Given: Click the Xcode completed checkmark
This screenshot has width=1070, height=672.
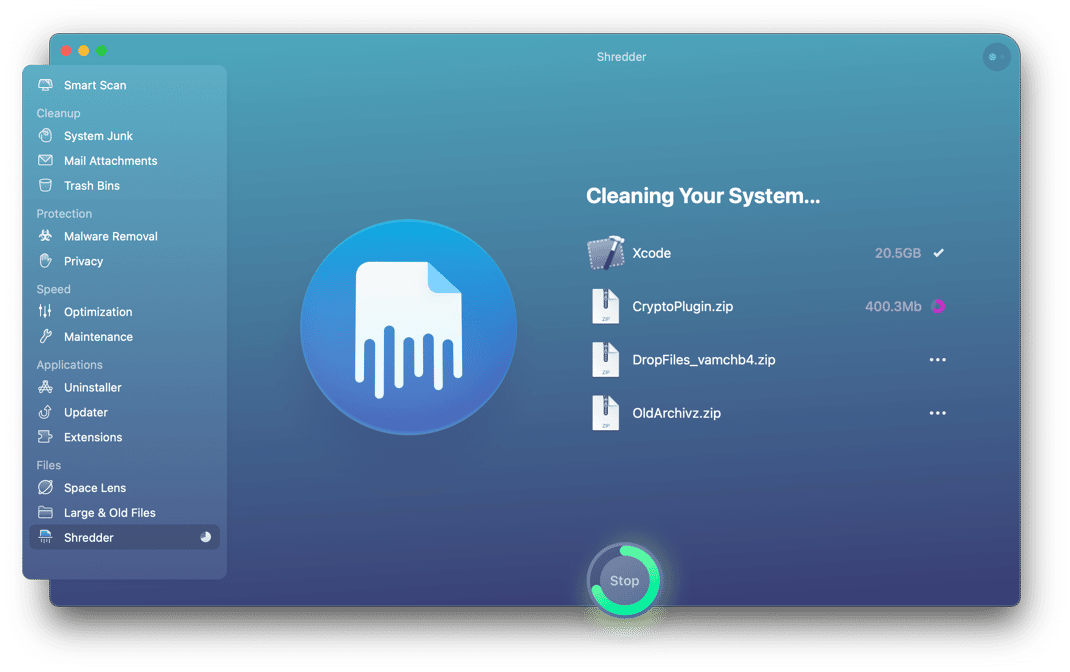Looking at the screenshot, I should coord(938,253).
